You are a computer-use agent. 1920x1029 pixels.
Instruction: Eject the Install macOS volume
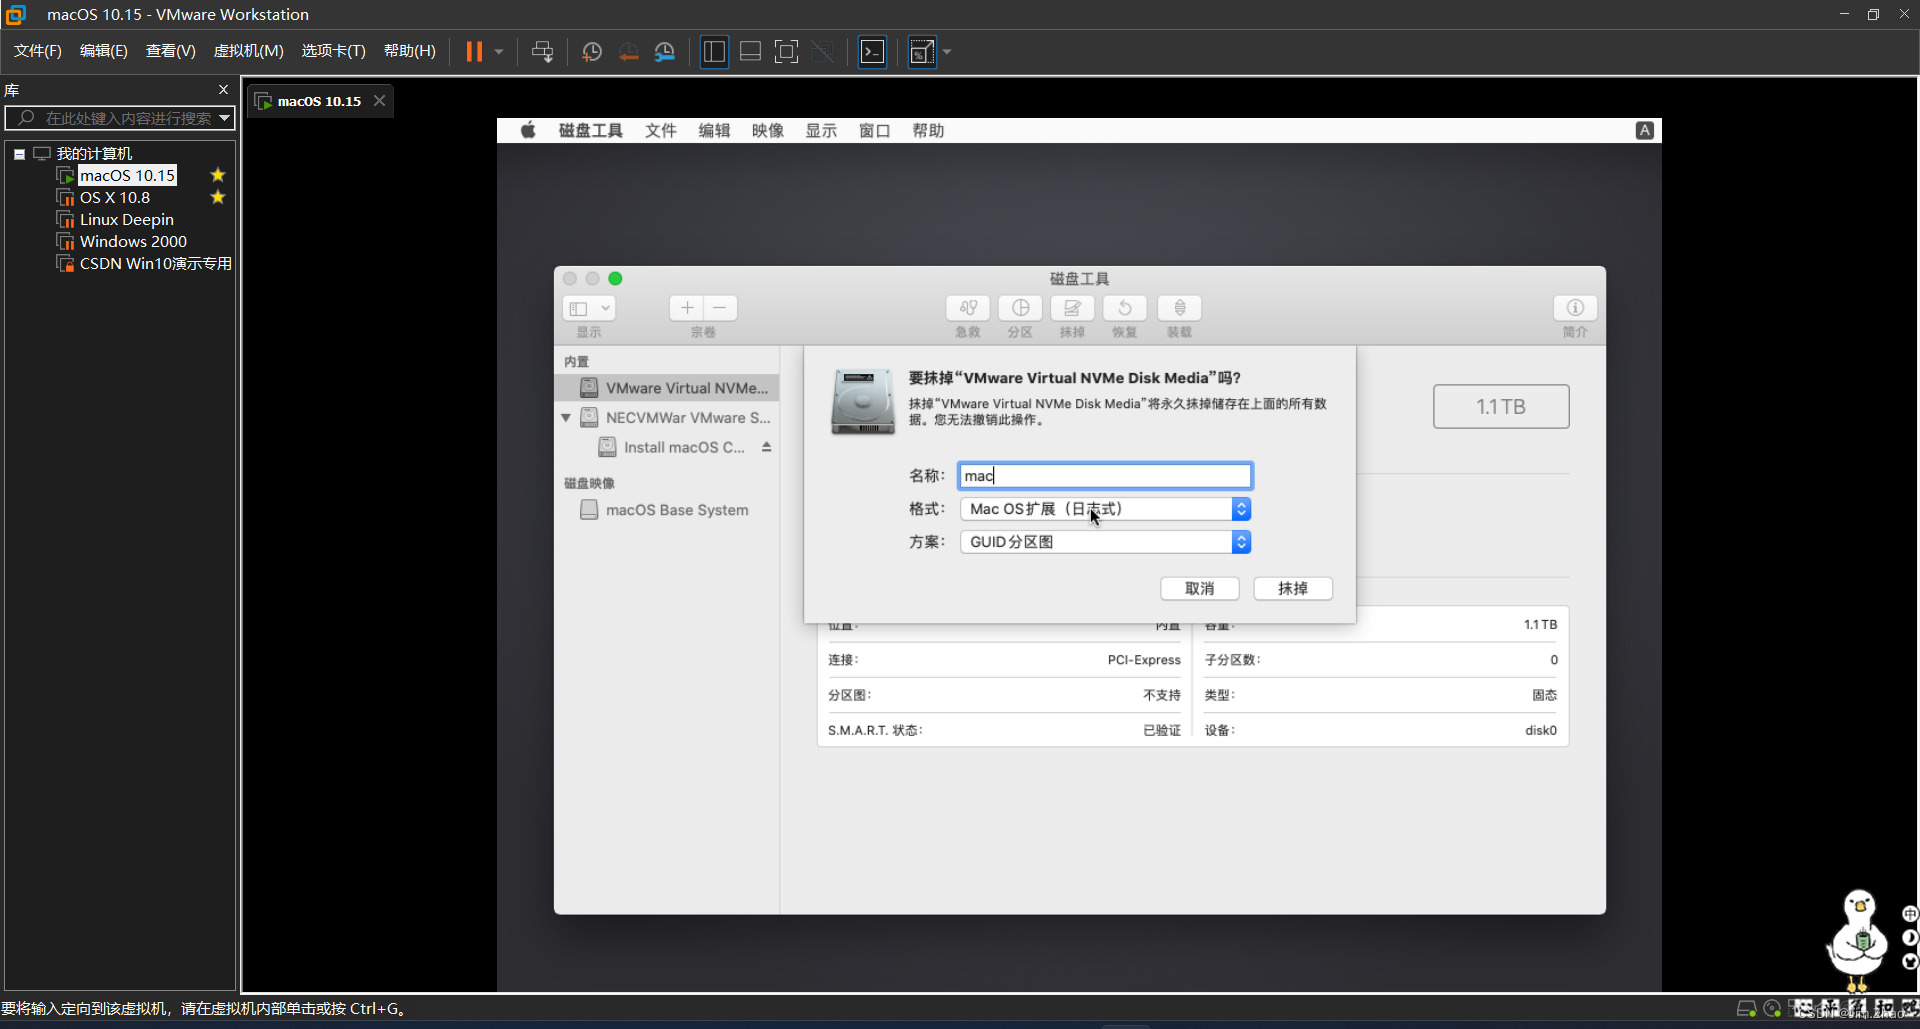(766, 447)
